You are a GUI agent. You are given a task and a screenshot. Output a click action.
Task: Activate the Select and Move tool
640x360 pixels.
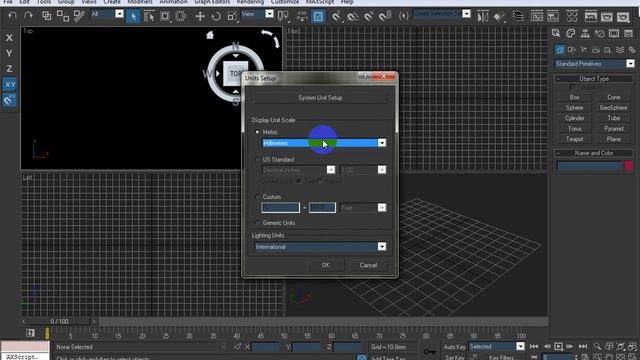tap(200, 16)
